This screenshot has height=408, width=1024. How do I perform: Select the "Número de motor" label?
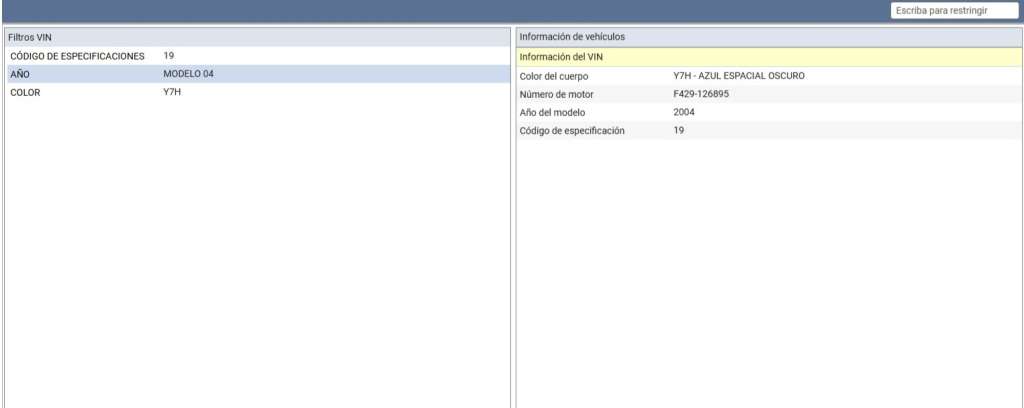(x=556, y=94)
